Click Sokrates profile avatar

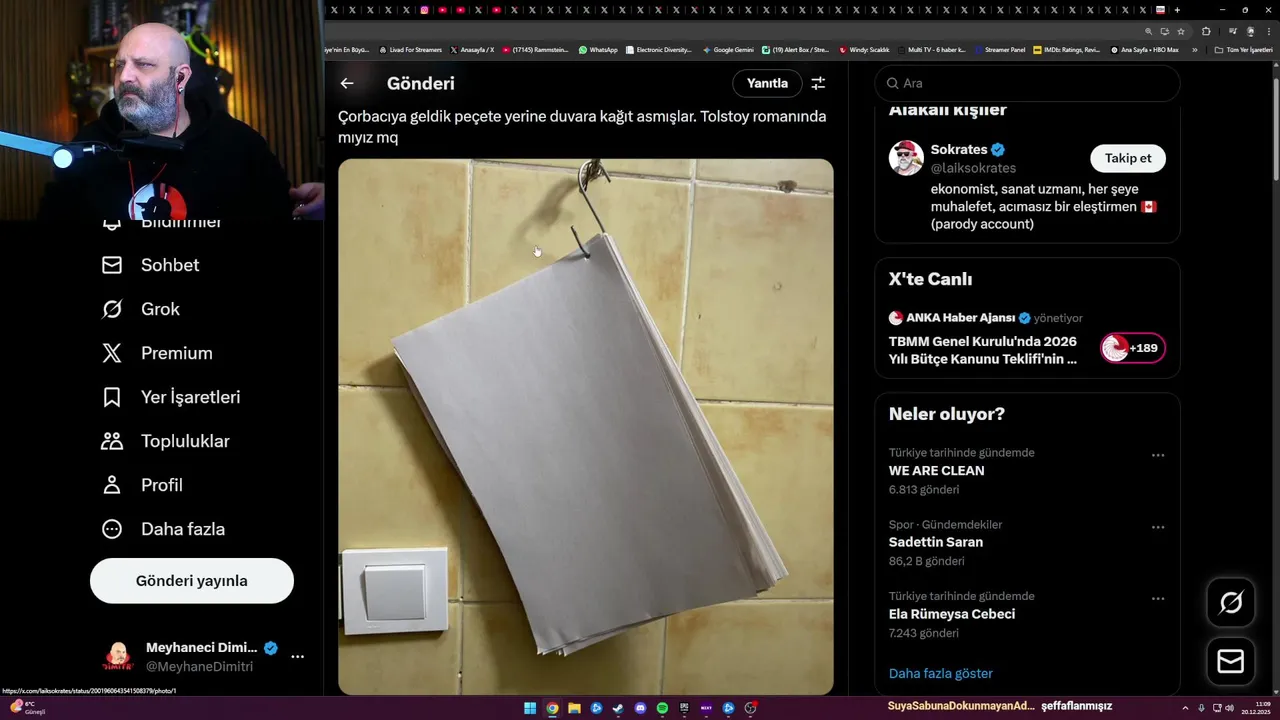coord(906,158)
